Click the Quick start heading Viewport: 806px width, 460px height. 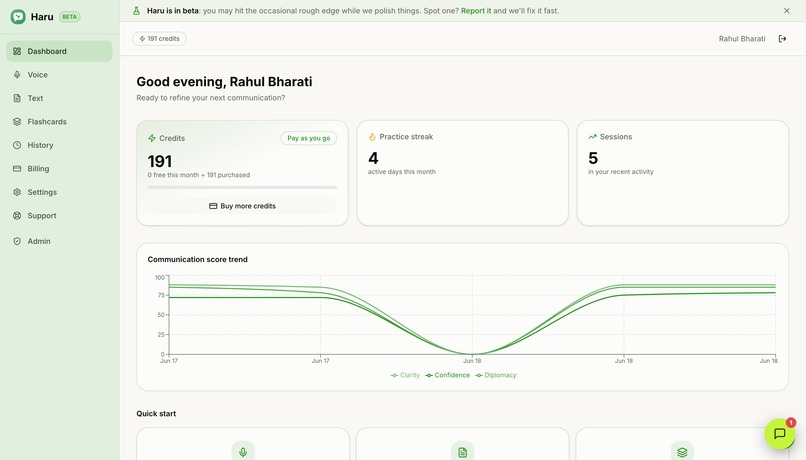click(x=156, y=414)
